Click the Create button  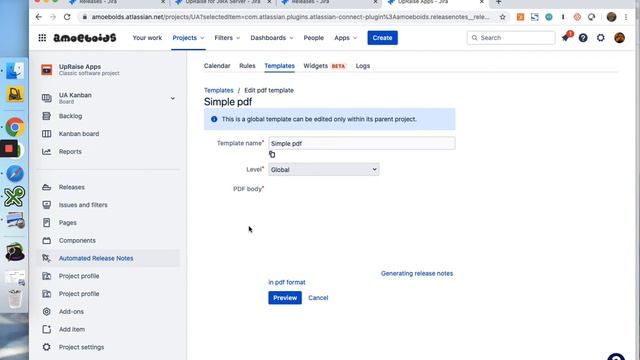[x=382, y=38]
